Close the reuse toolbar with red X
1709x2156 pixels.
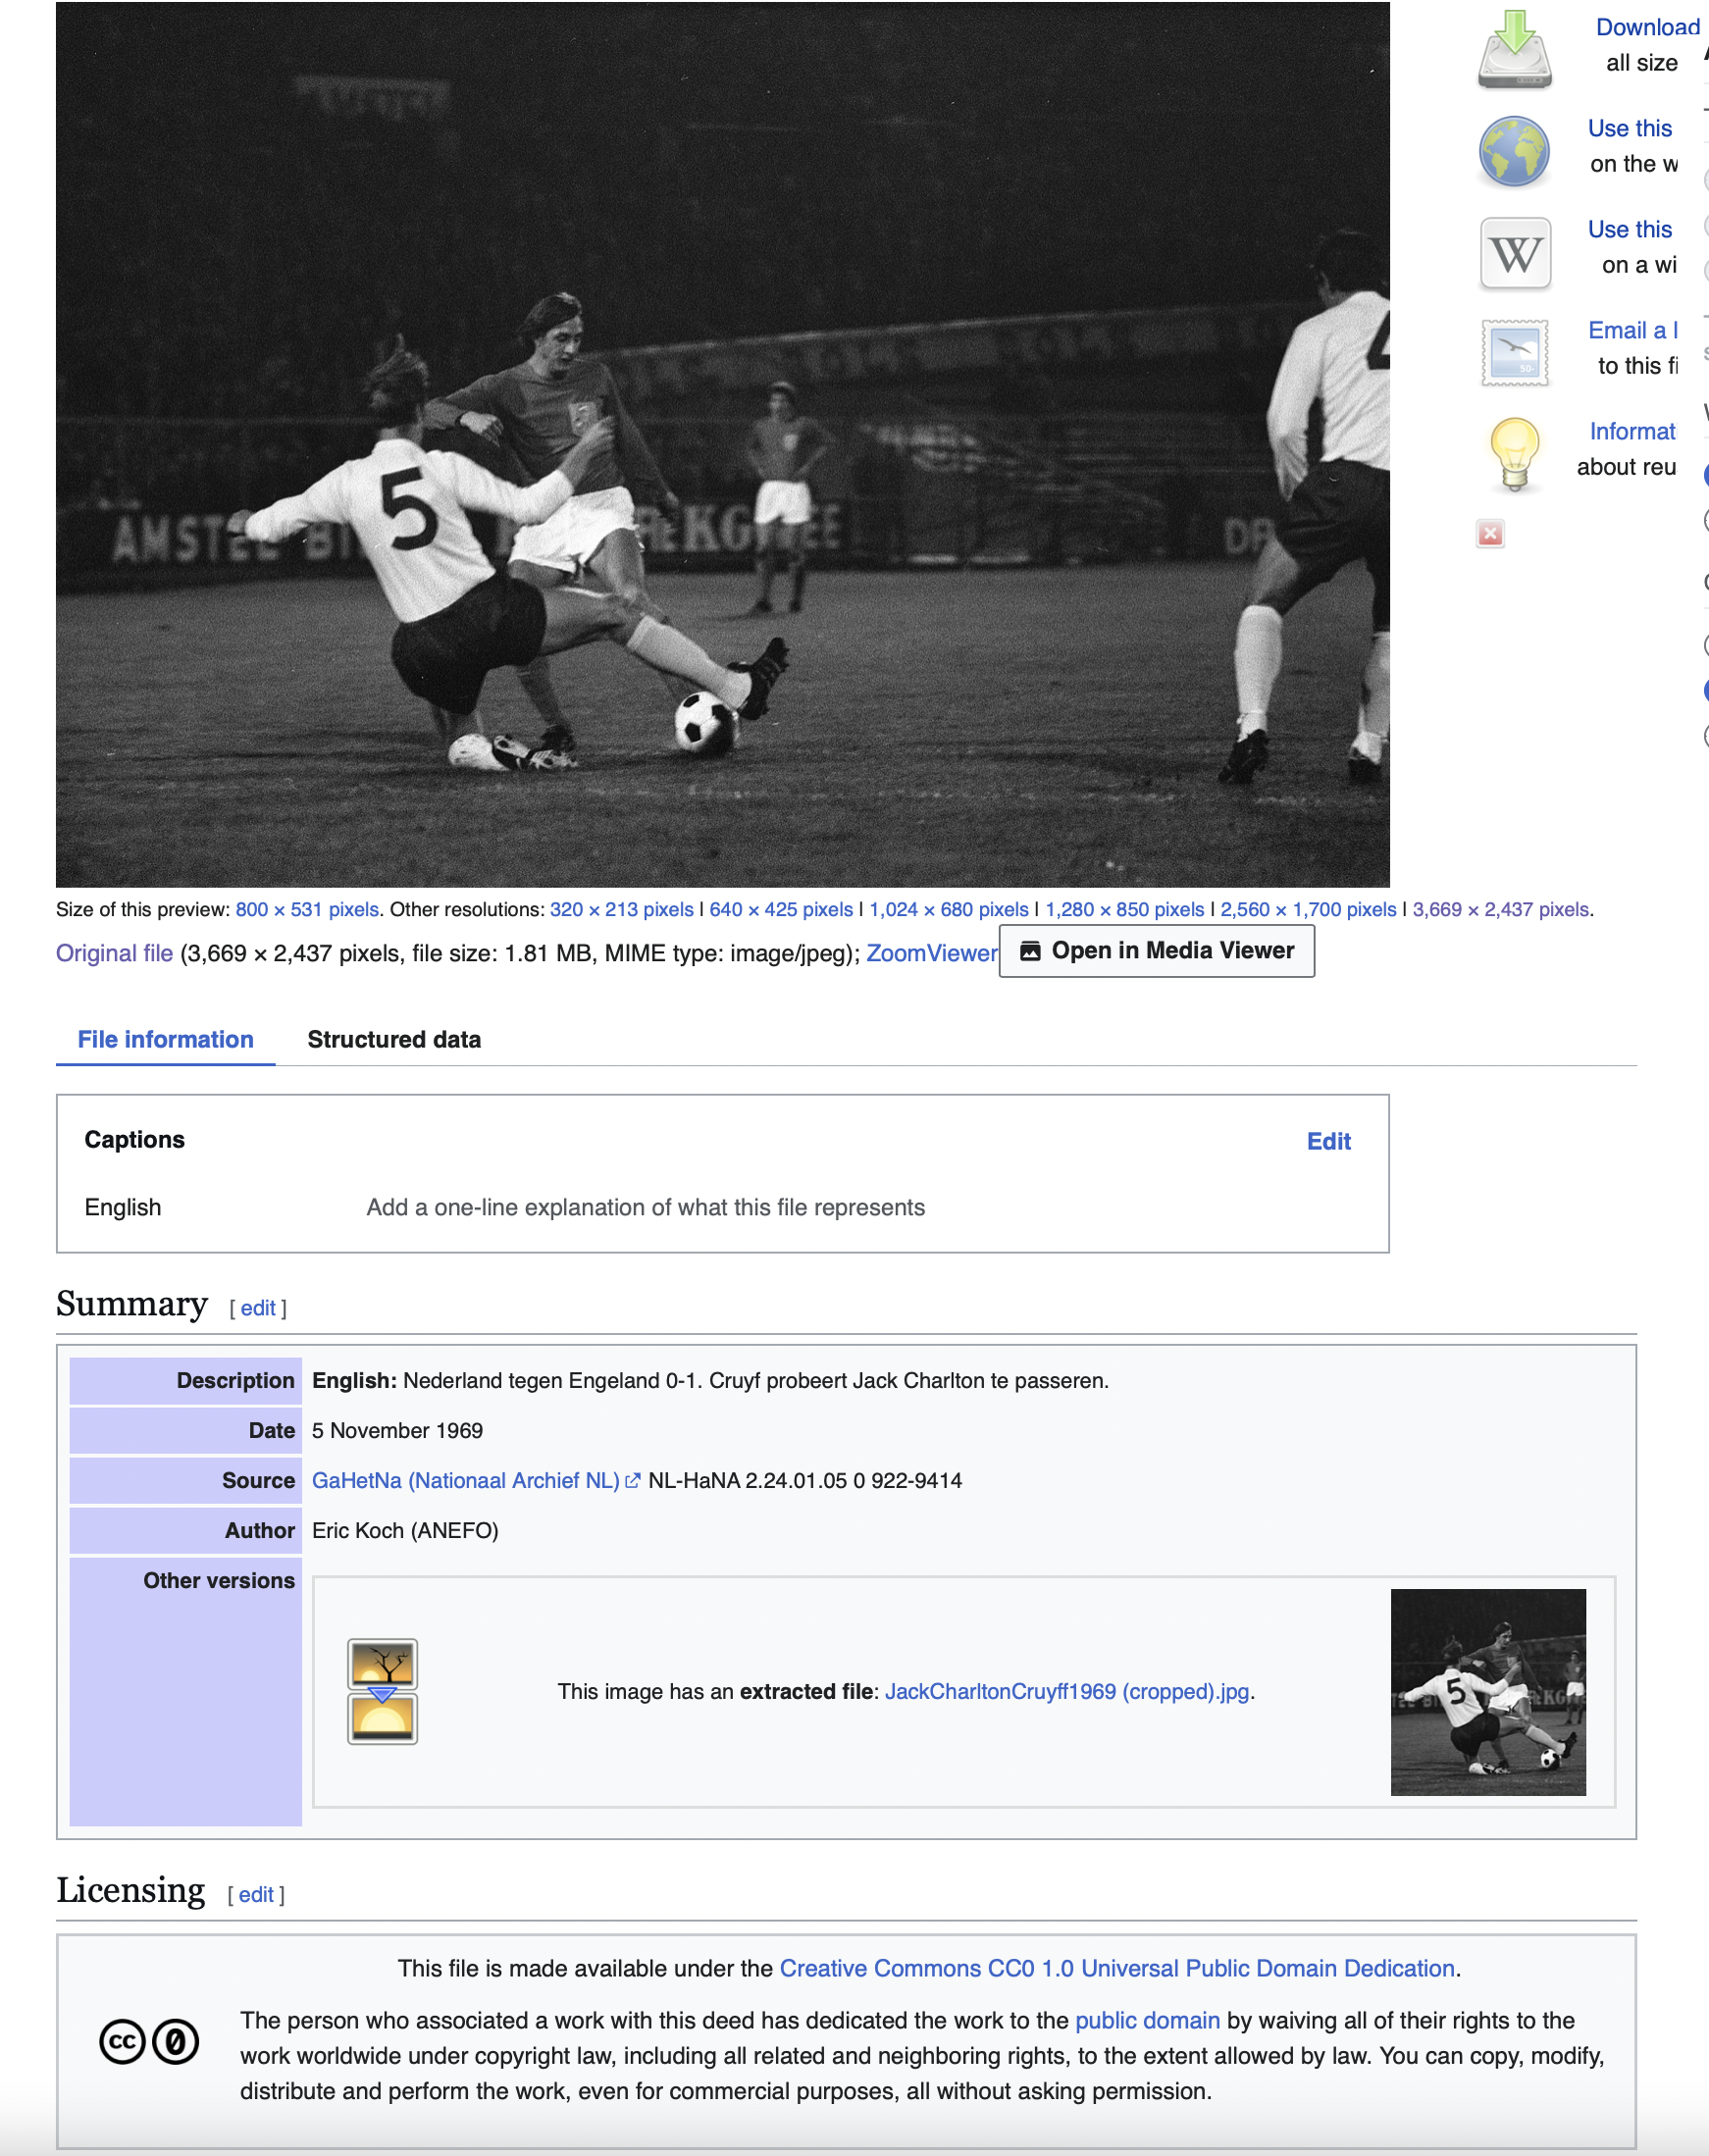point(1489,534)
